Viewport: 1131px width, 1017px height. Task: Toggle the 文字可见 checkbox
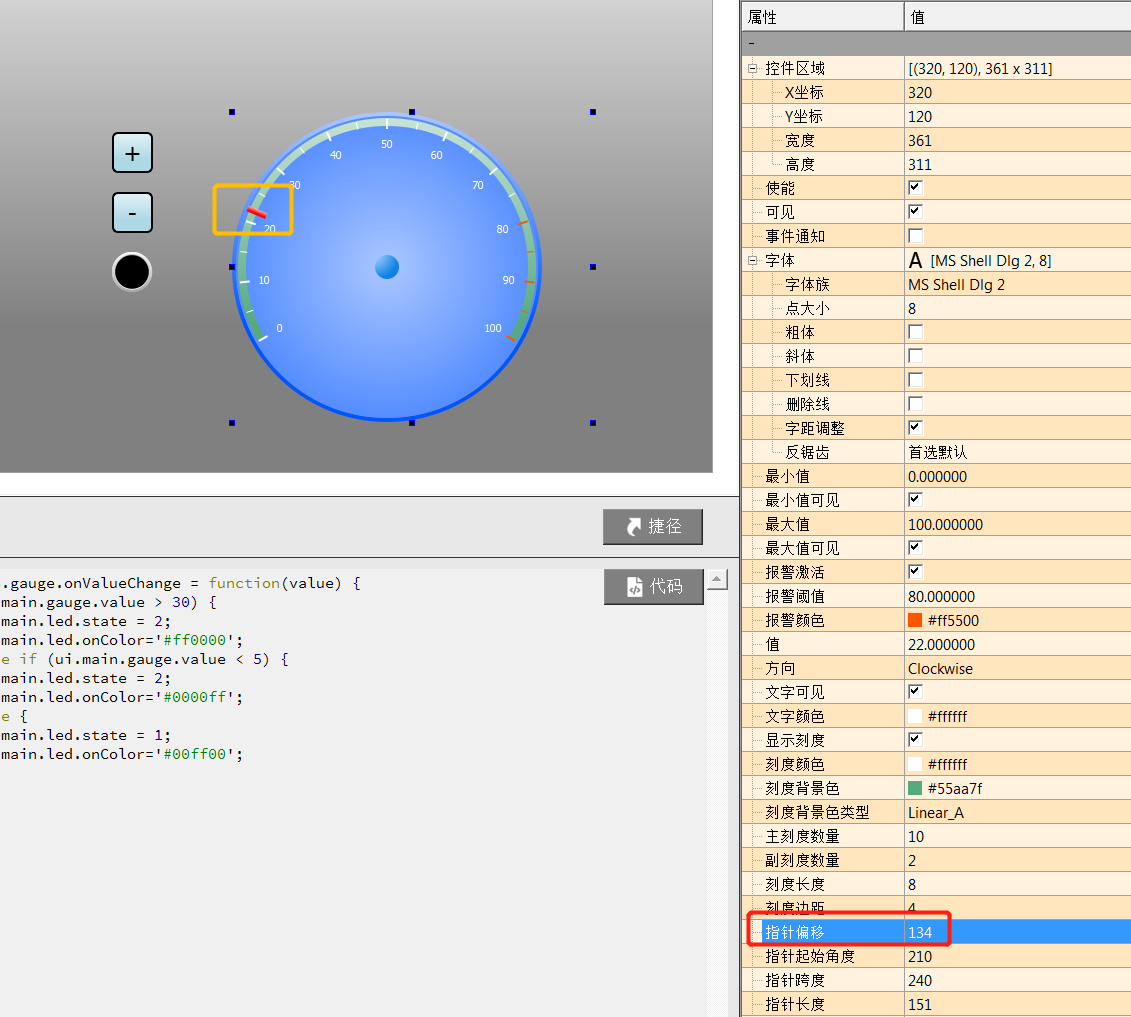point(915,692)
